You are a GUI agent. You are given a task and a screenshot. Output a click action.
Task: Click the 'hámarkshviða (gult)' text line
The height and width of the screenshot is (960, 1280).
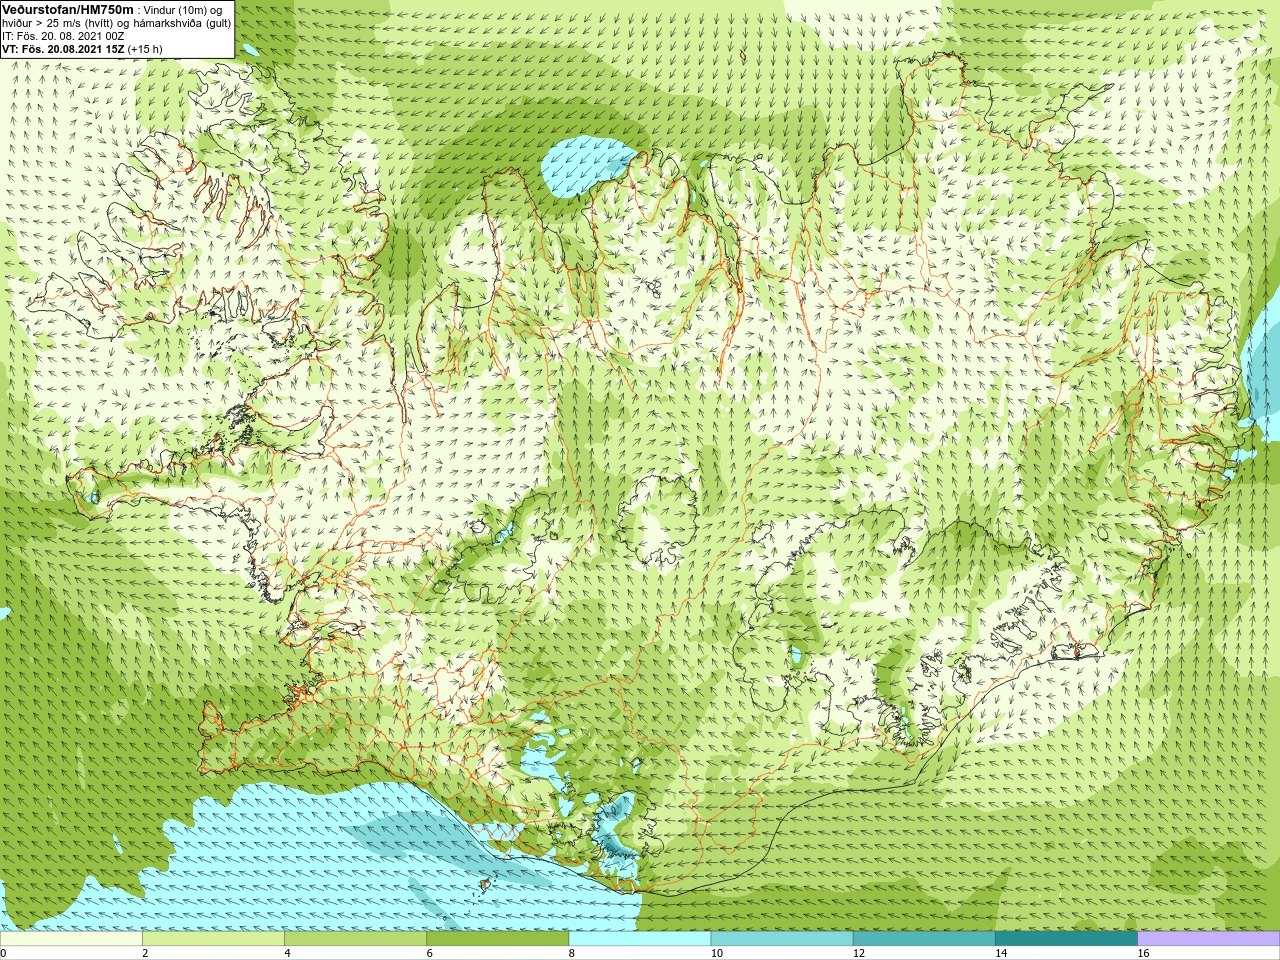[x=183, y=23]
